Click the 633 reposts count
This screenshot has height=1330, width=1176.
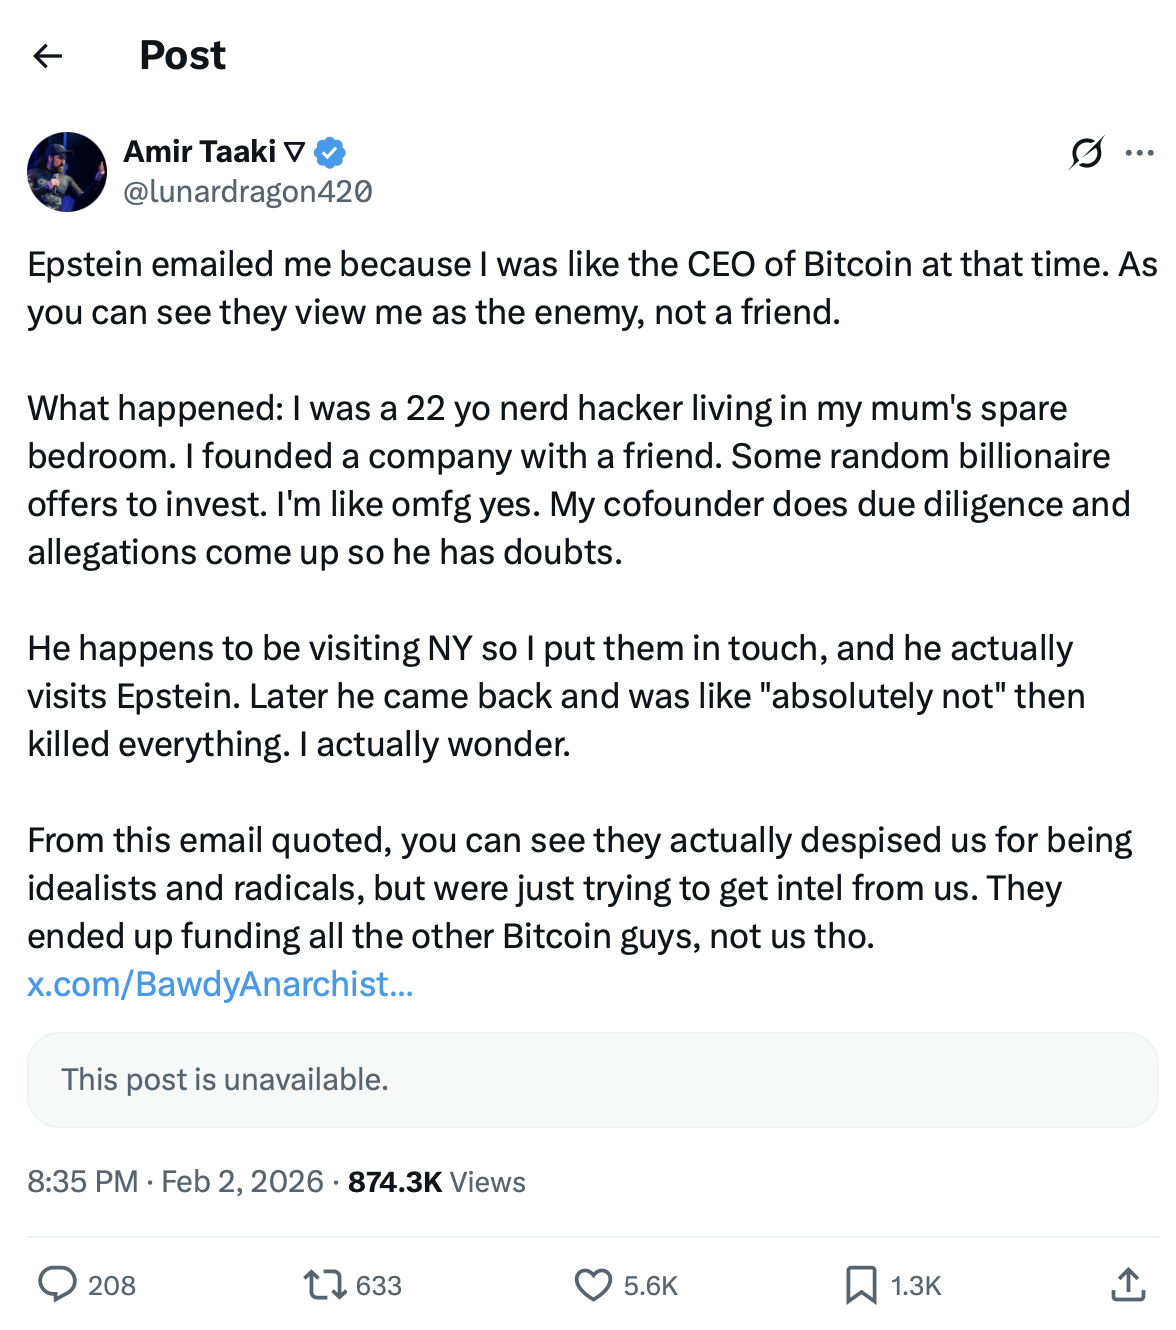(x=379, y=1286)
